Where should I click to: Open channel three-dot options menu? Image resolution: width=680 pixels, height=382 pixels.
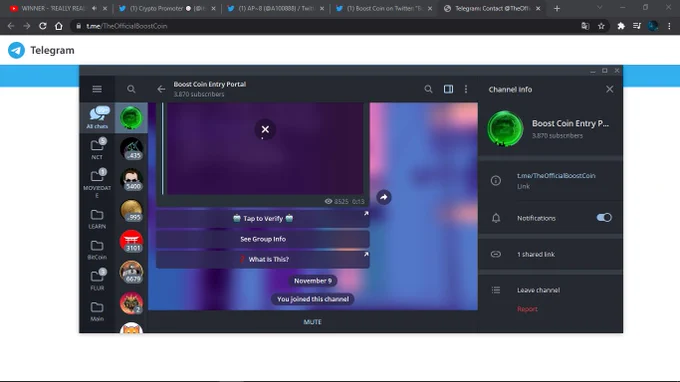466,89
